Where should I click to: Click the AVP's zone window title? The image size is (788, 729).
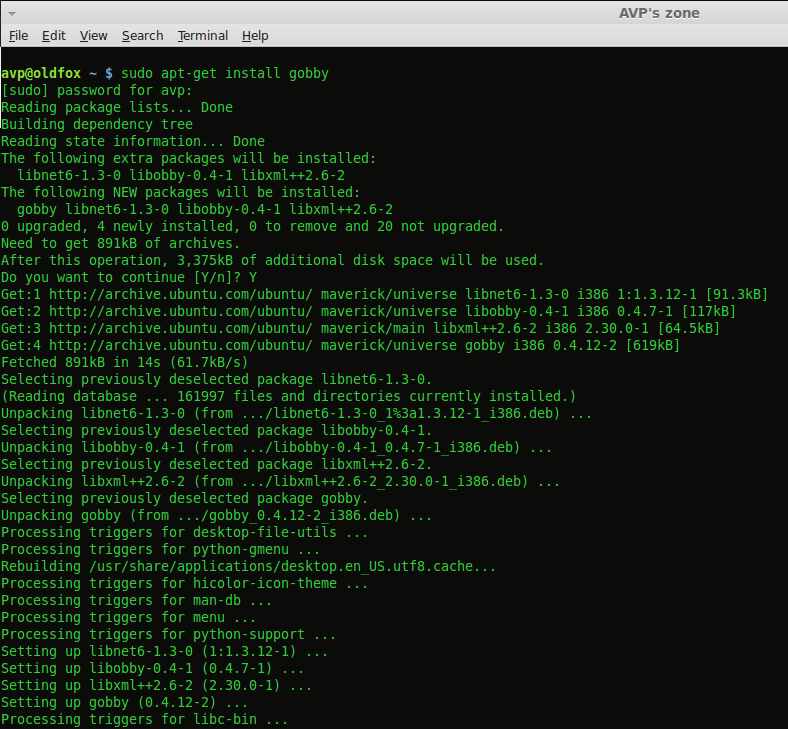click(659, 13)
